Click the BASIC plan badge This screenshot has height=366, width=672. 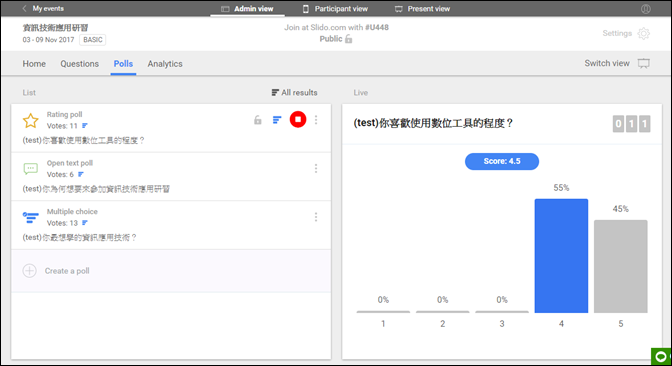[x=93, y=40]
